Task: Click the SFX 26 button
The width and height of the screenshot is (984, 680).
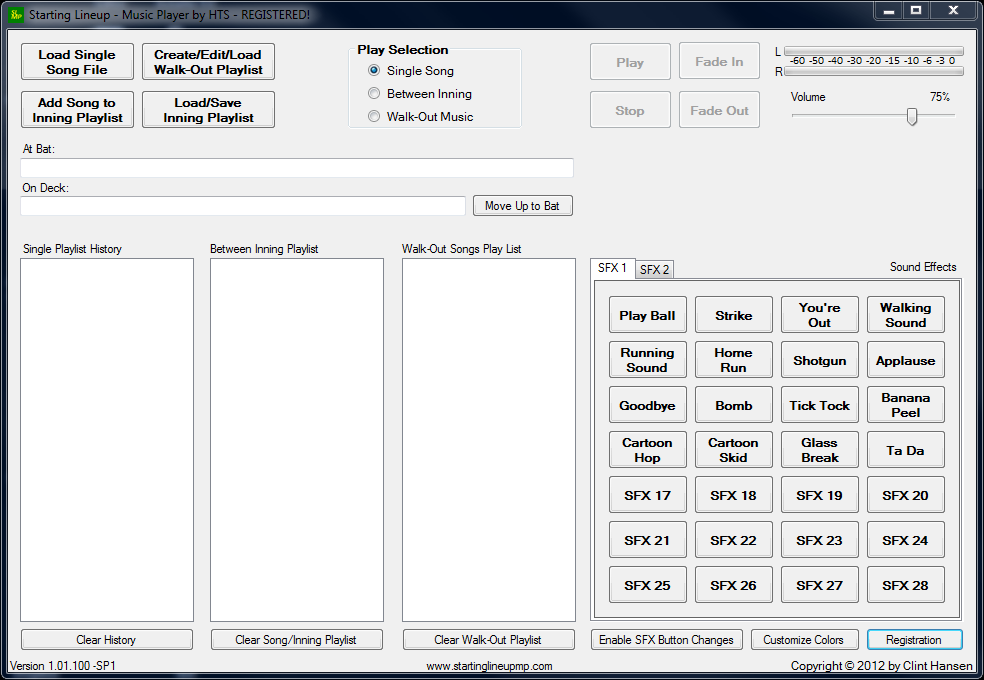Action: pyautogui.click(x=734, y=585)
